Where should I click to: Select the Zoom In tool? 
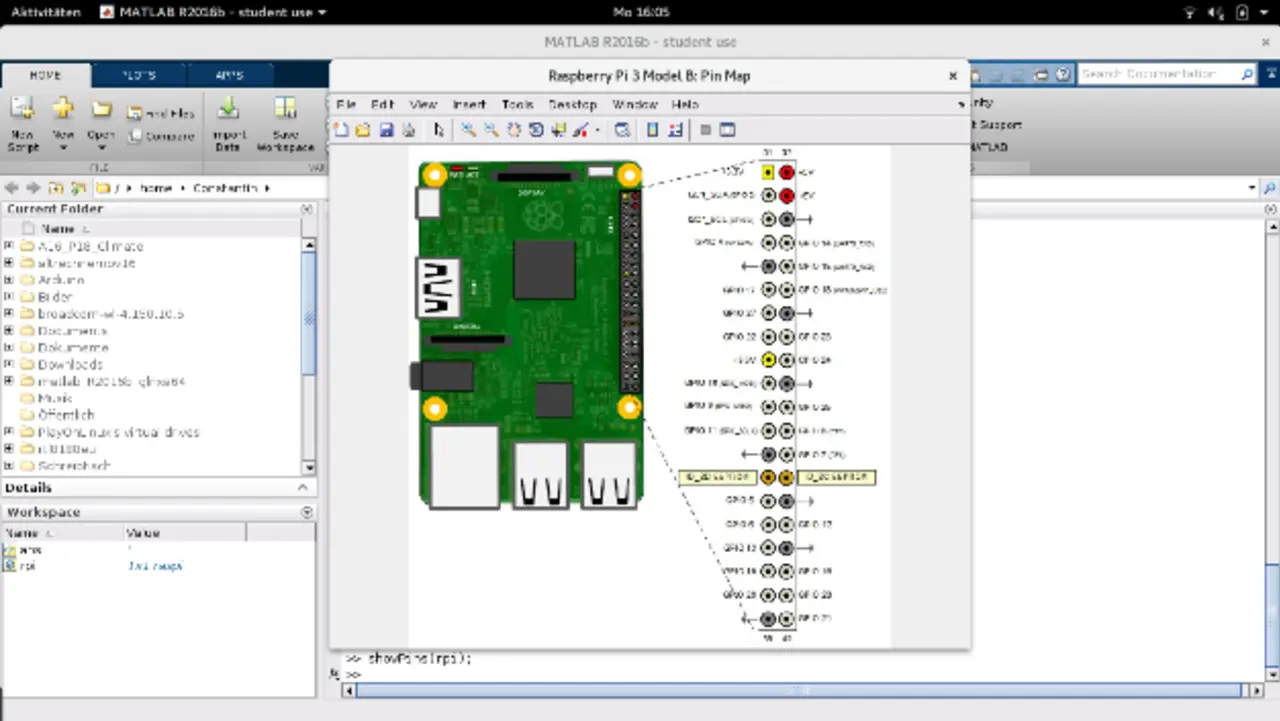pyautogui.click(x=468, y=130)
